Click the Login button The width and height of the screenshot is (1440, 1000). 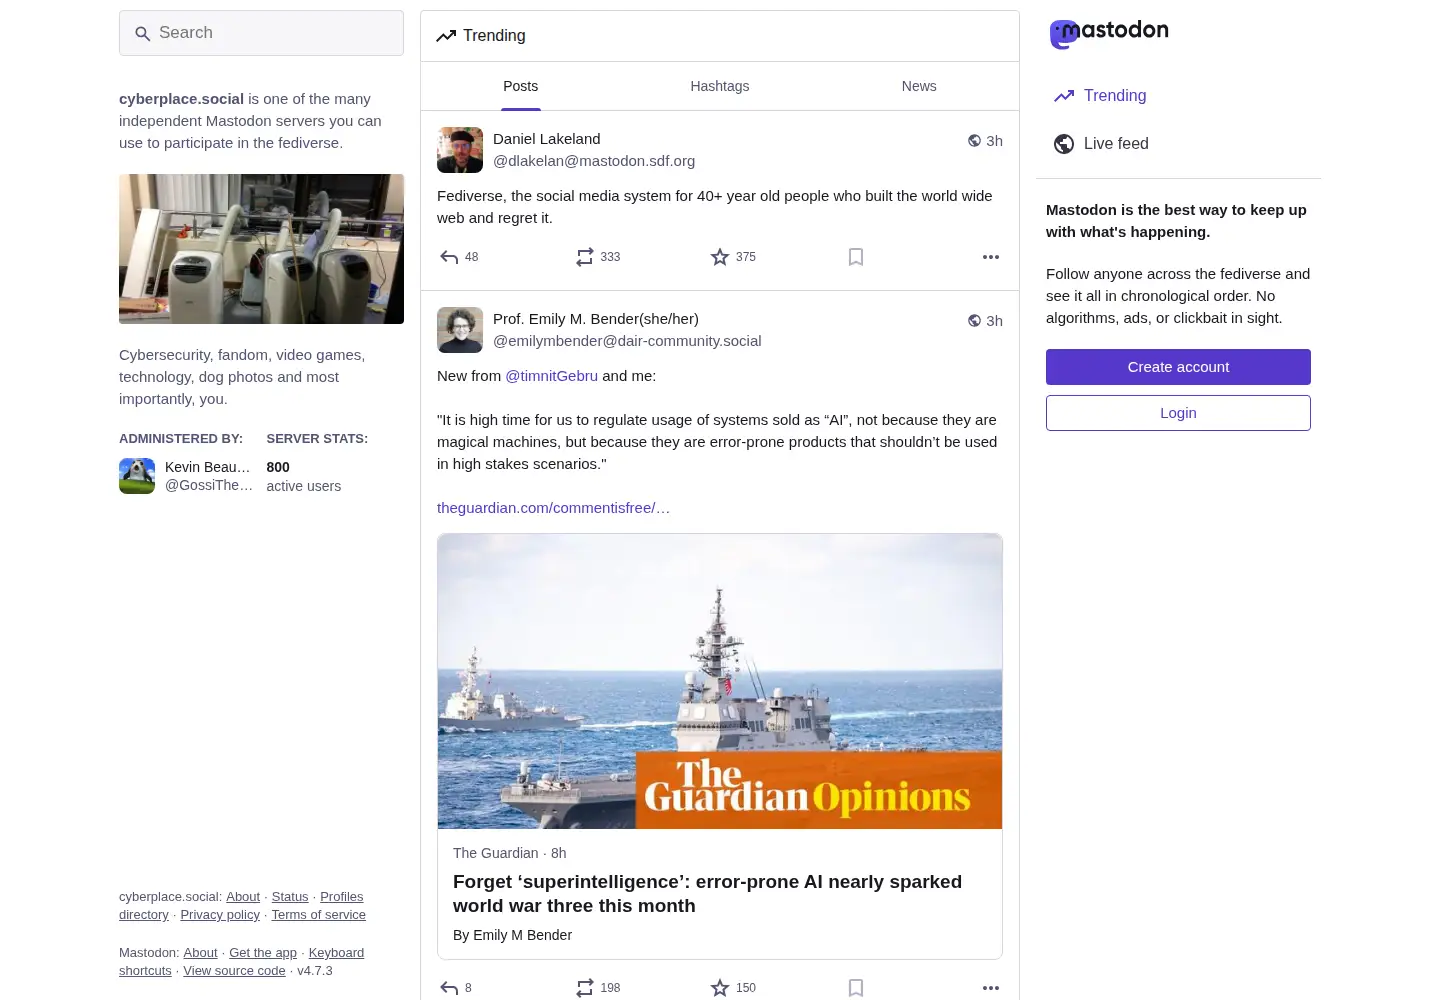pyautogui.click(x=1178, y=413)
